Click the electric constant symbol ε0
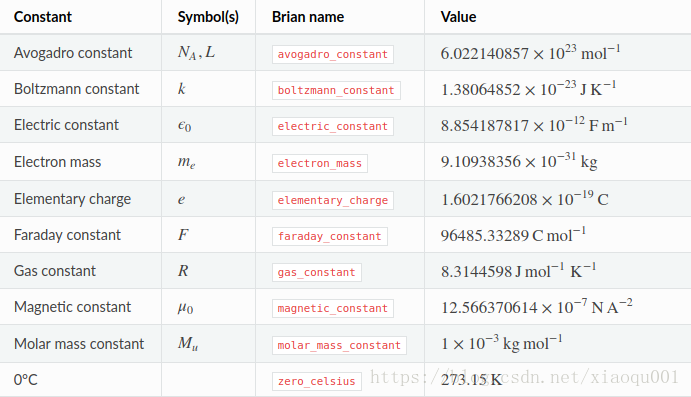This screenshot has height=397, width=691. tap(184, 126)
